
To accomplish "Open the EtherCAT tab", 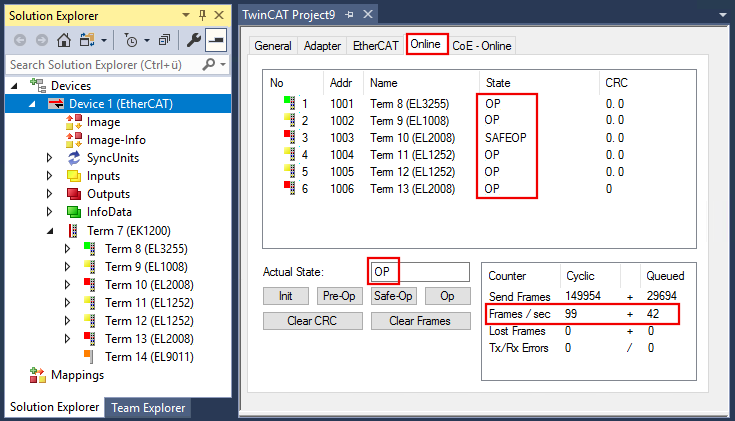I will point(375,46).
